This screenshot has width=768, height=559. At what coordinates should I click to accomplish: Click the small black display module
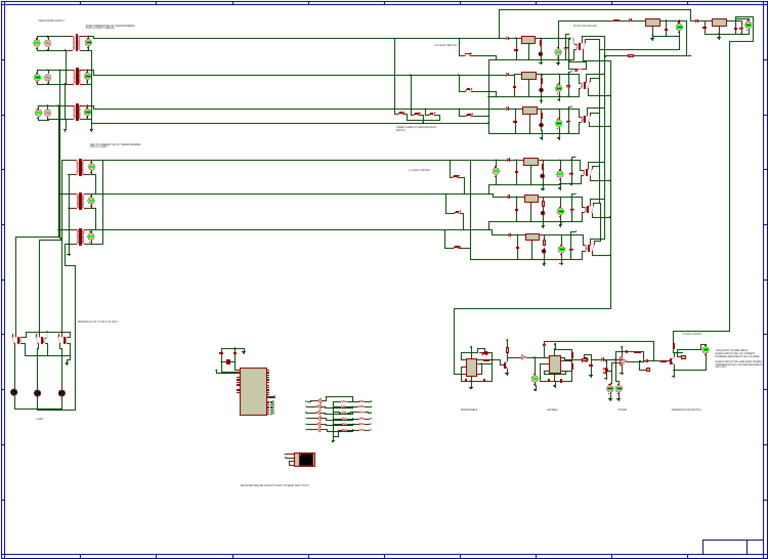point(305,459)
